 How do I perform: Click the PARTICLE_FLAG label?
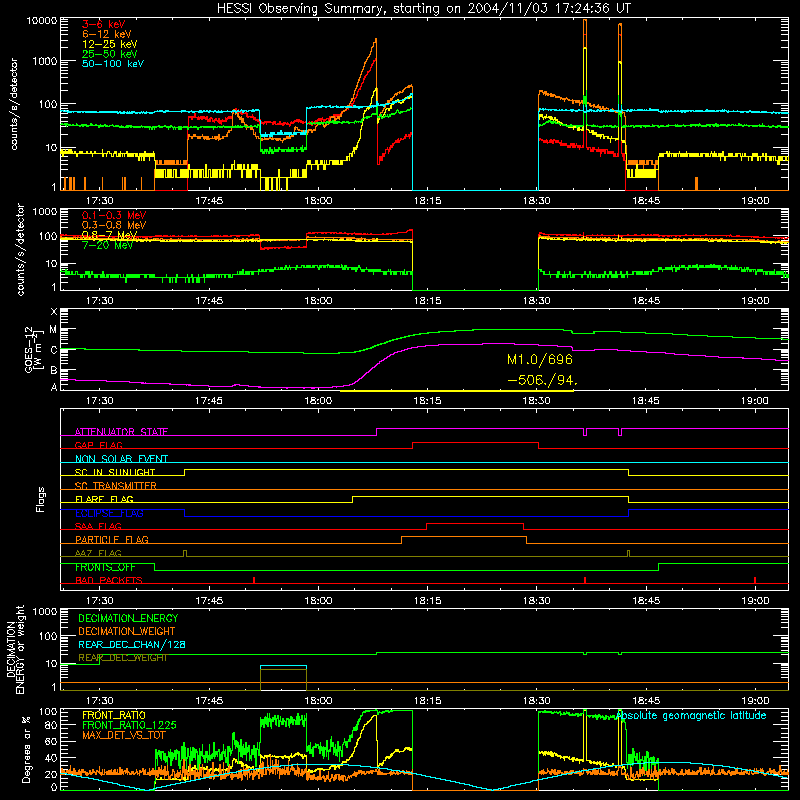pos(112,539)
